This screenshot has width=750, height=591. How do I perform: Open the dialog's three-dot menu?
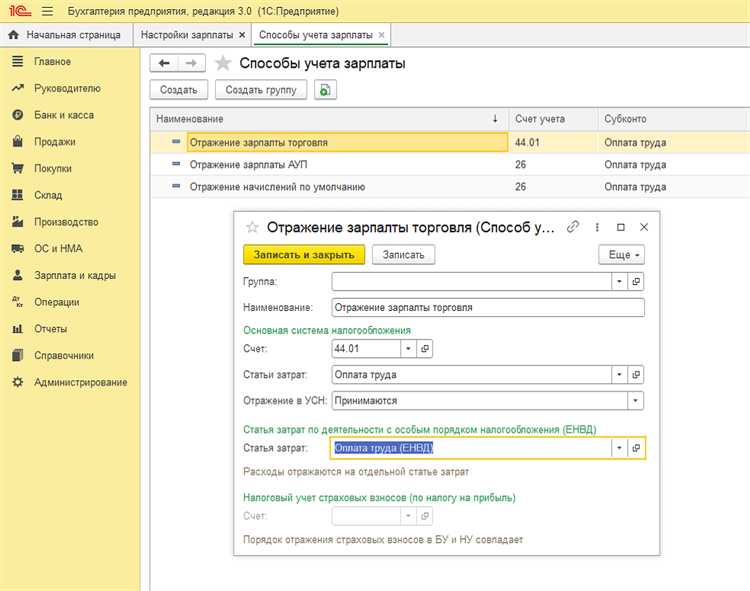click(x=597, y=227)
